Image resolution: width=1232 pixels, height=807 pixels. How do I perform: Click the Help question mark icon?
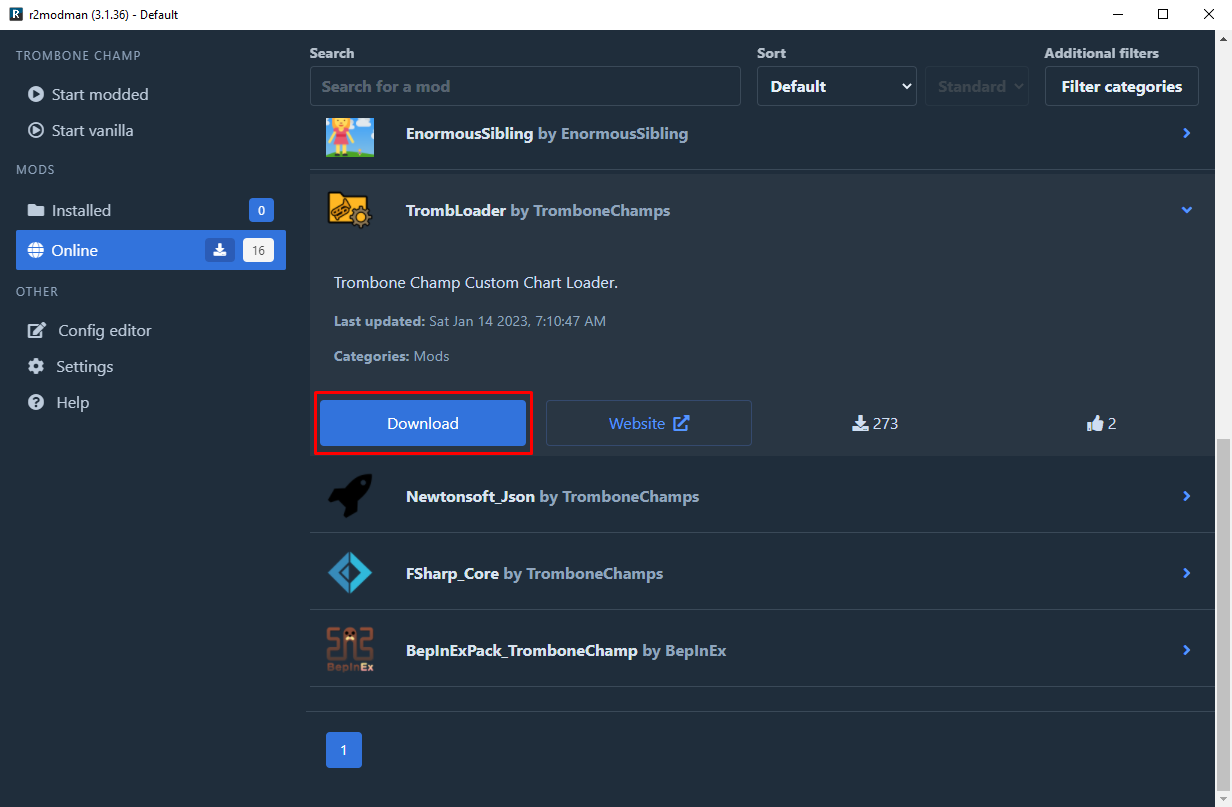pyautogui.click(x=36, y=402)
